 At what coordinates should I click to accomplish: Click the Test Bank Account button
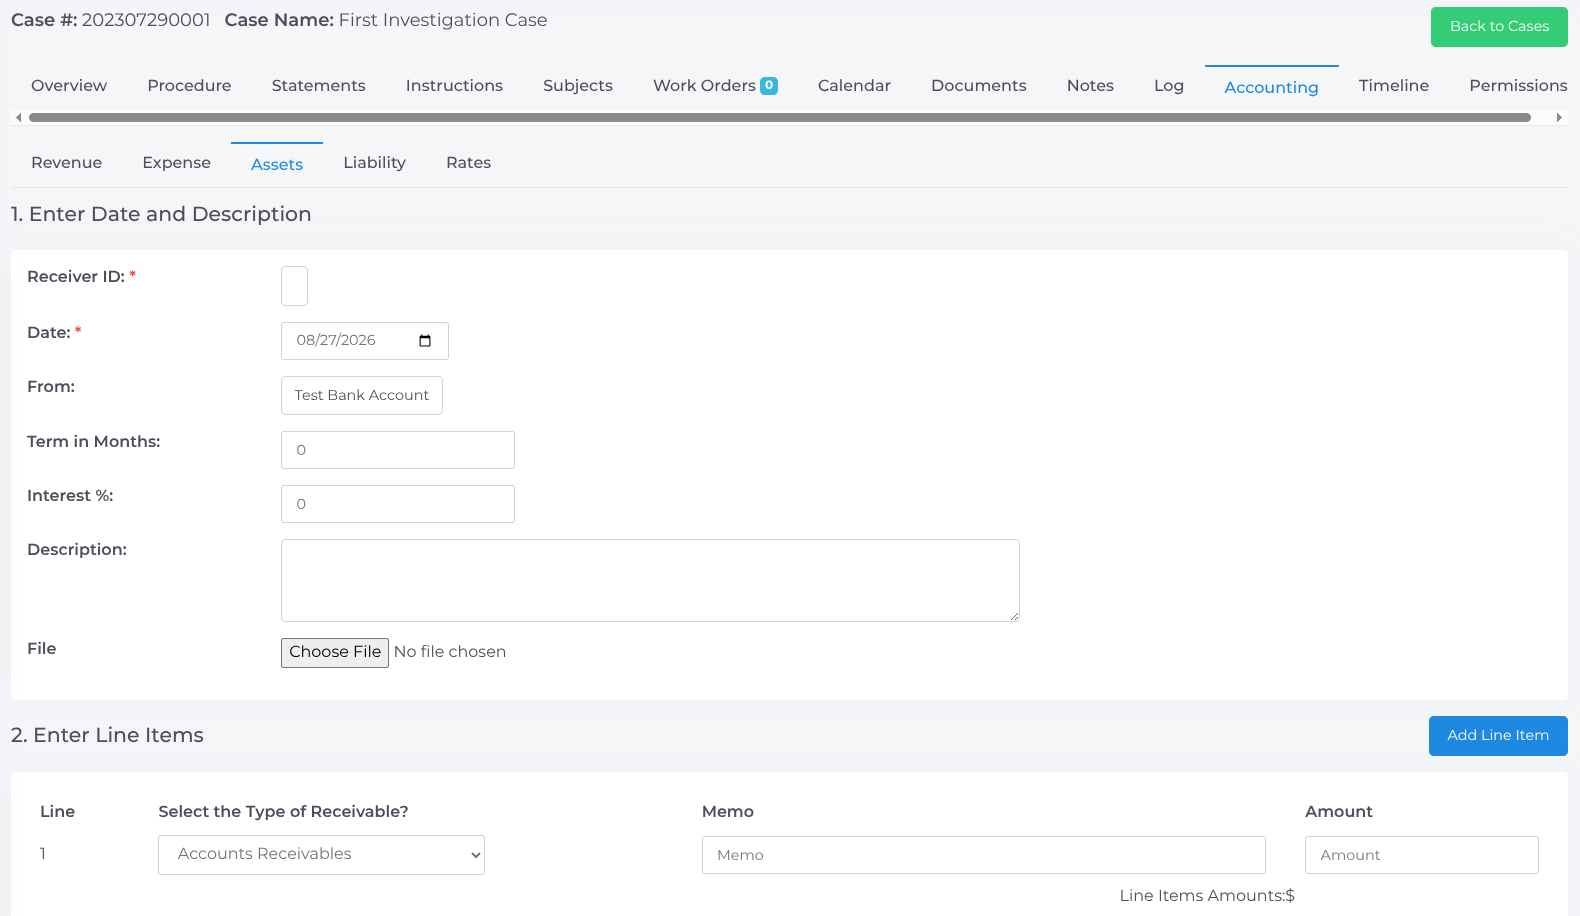click(x=362, y=395)
